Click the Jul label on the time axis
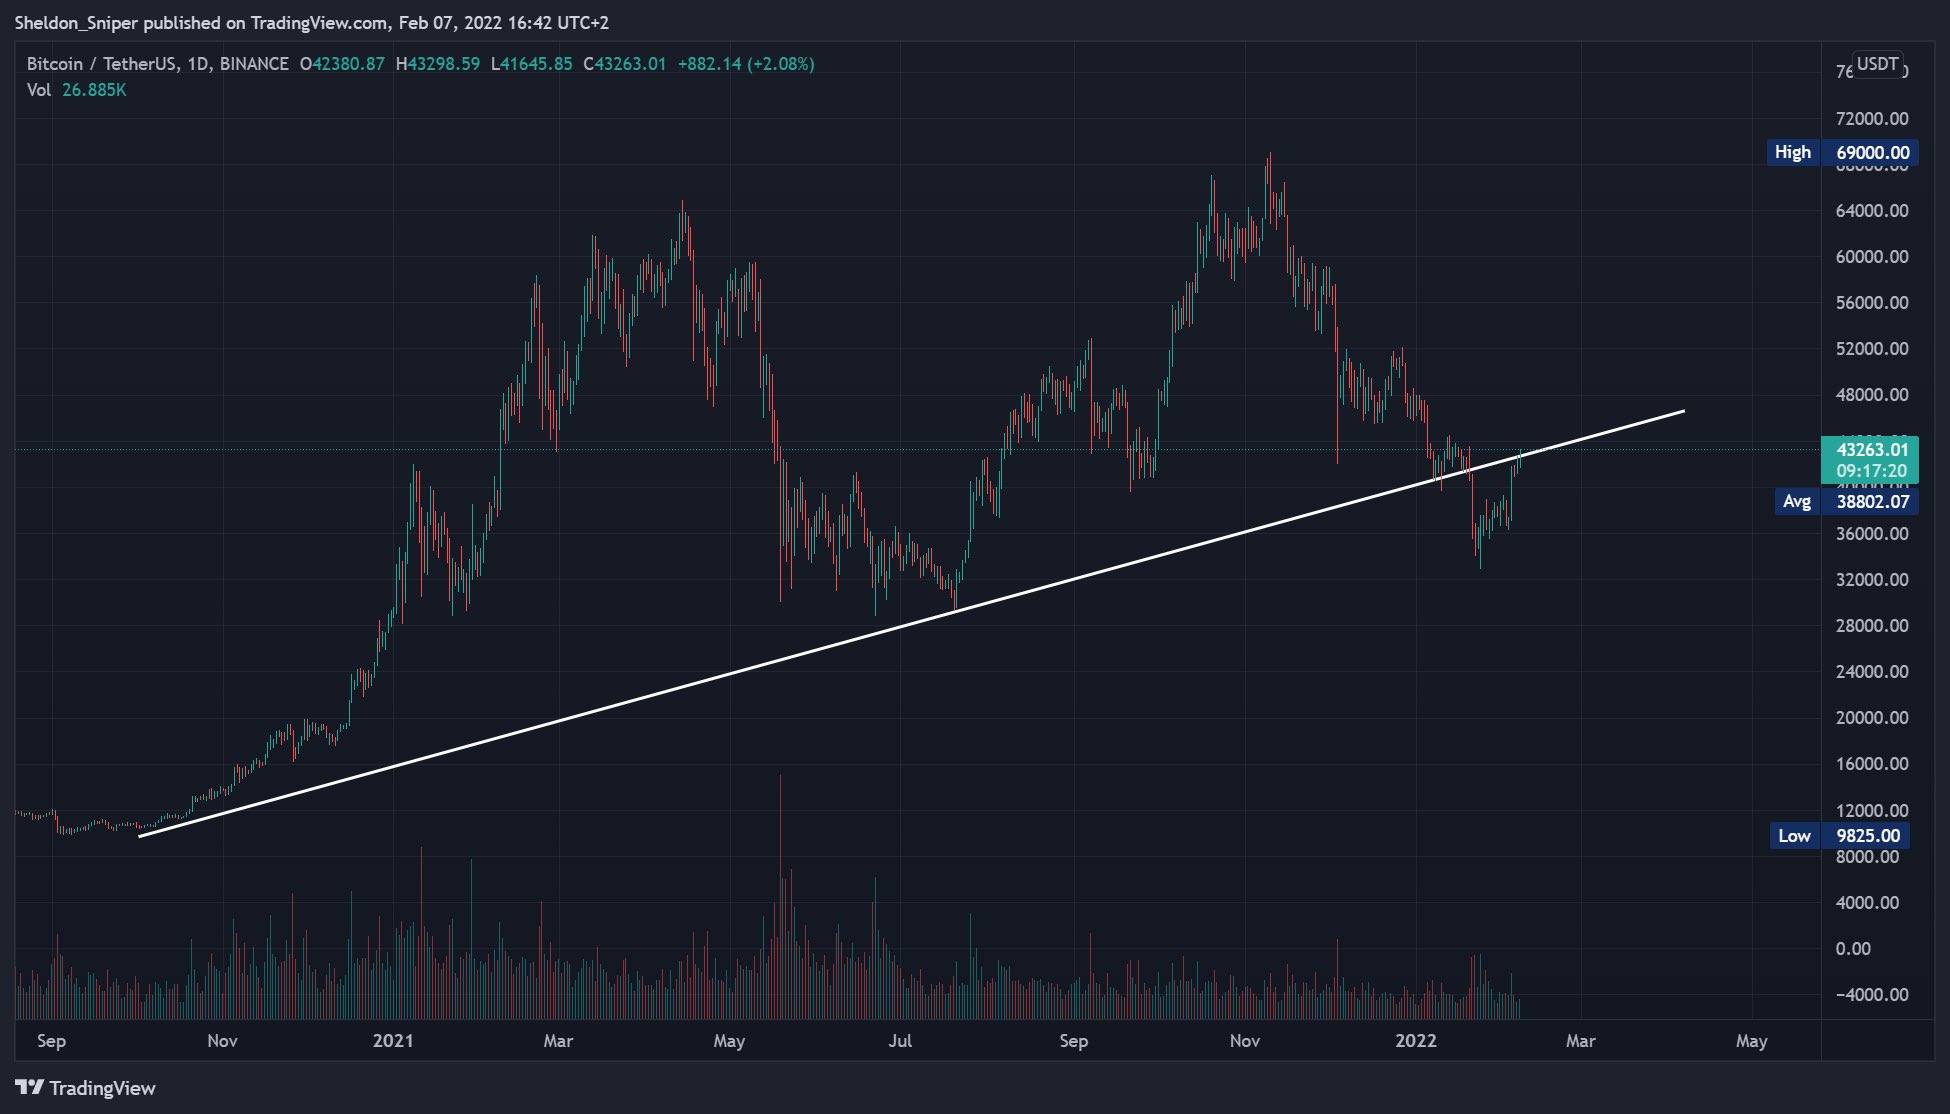The image size is (1950, 1114). pyautogui.click(x=900, y=1041)
